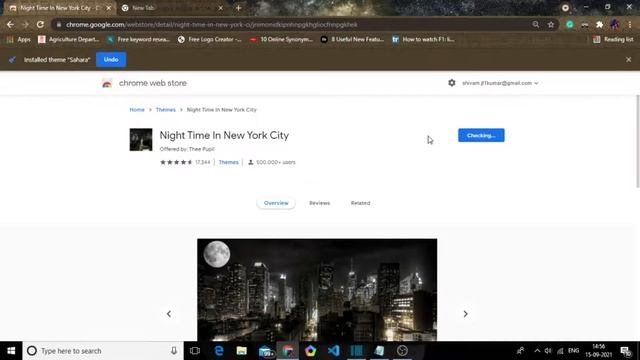Click the 17,344 ratings count
This screenshot has height=360, width=640.
(x=202, y=162)
